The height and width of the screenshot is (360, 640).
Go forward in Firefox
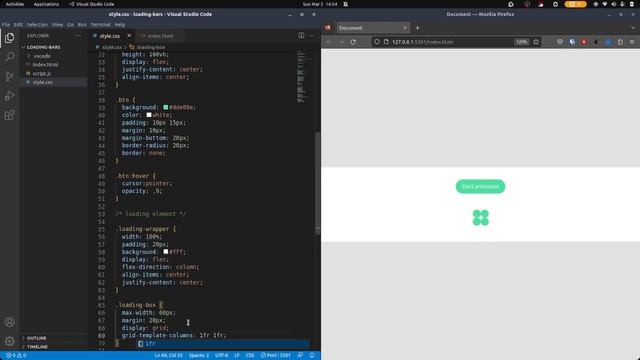coord(341,42)
